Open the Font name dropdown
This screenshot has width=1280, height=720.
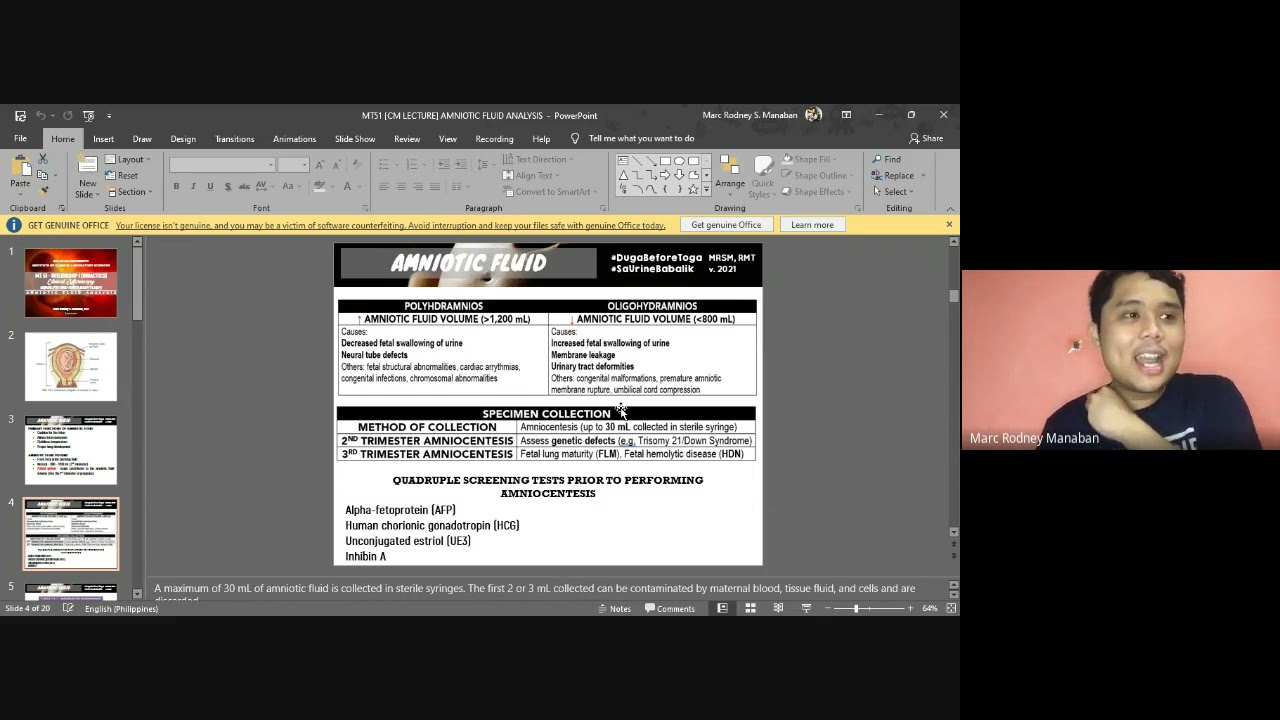pos(271,165)
